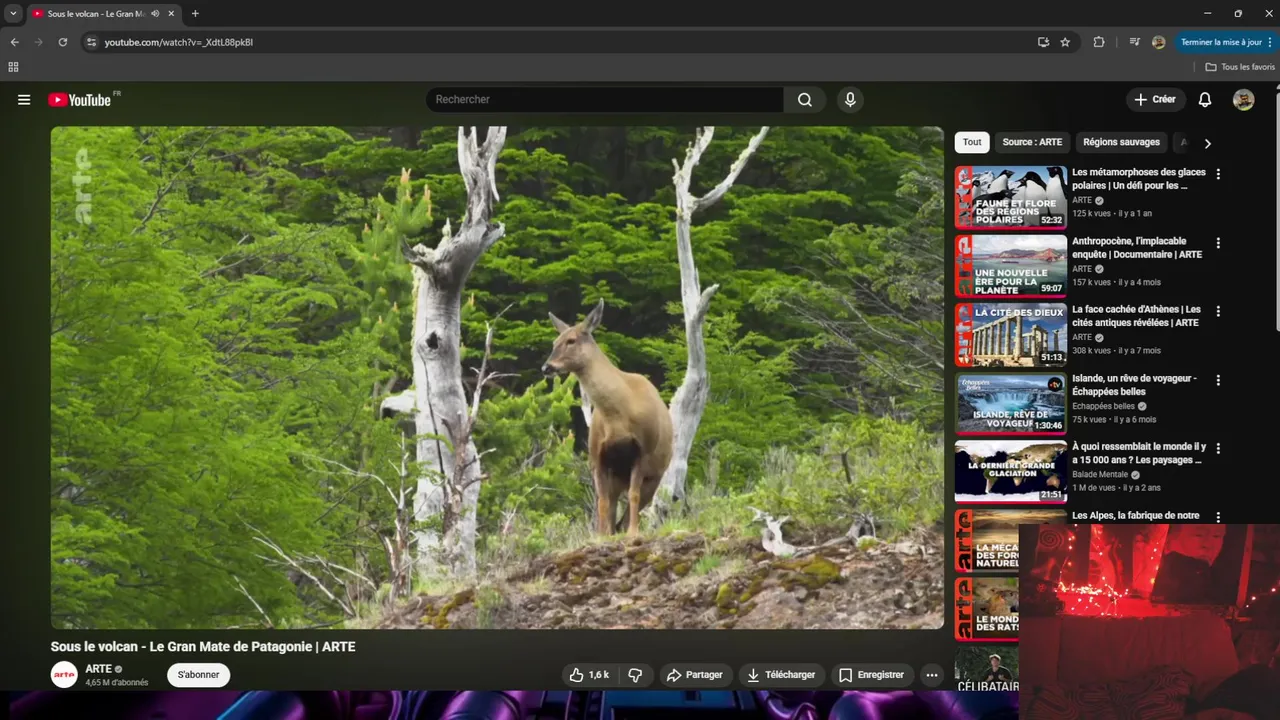Click the video title Sous le volcan
The width and height of the screenshot is (1280, 720).
203,647
